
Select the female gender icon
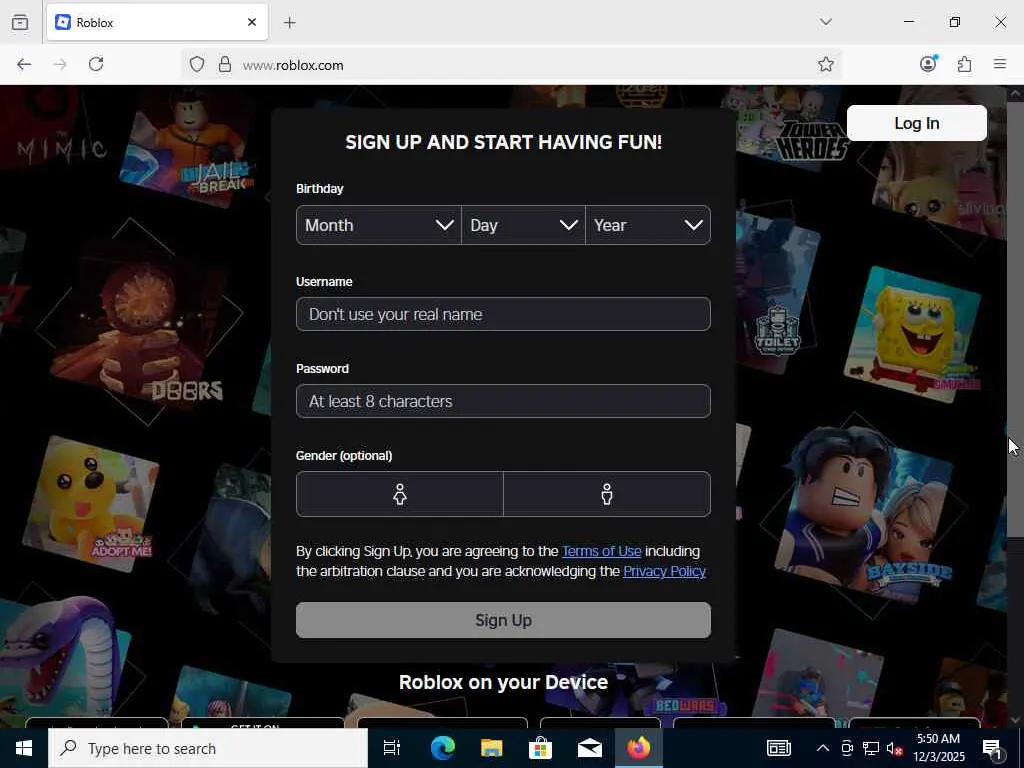click(400, 494)
